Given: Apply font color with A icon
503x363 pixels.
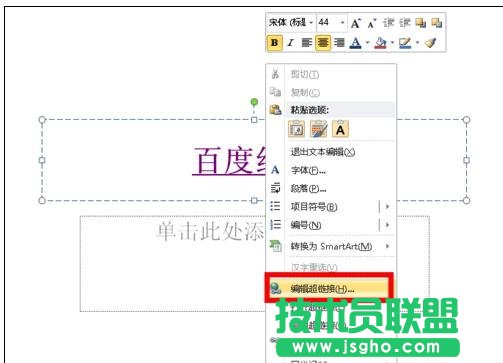Looking at the screenshot, I should [356, 43].
